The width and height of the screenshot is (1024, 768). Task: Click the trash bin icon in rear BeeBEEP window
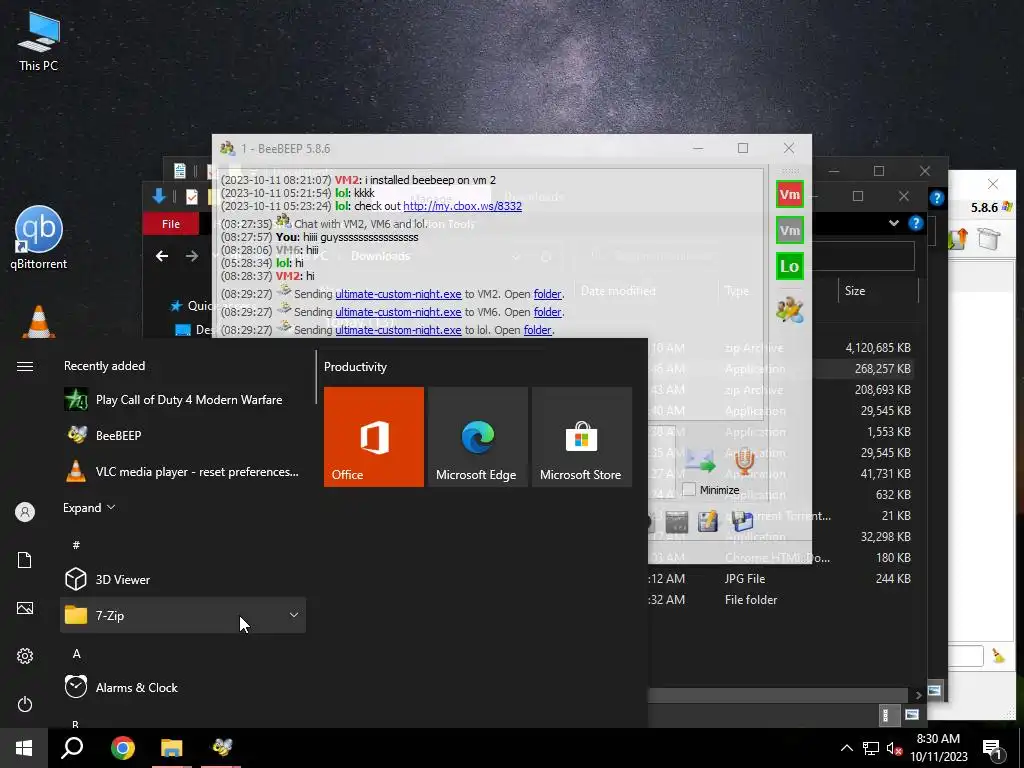(x=989, y=238)
